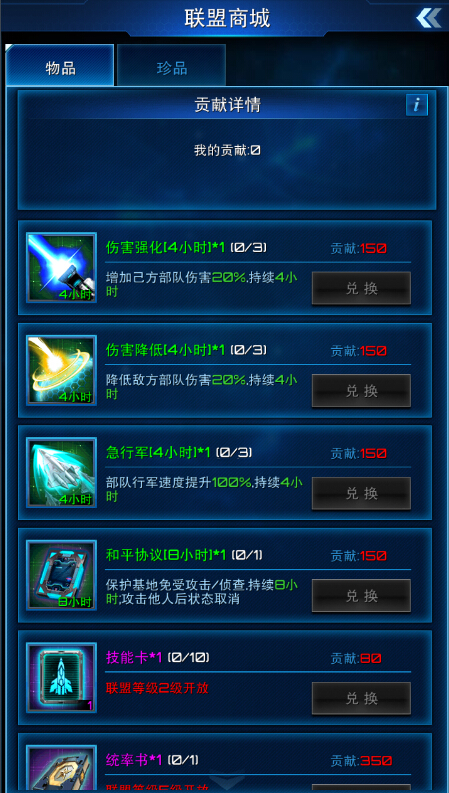Screen dimensions: 449x793
Task: Click the 贡献详情 panel header
Action: [228, 105]
